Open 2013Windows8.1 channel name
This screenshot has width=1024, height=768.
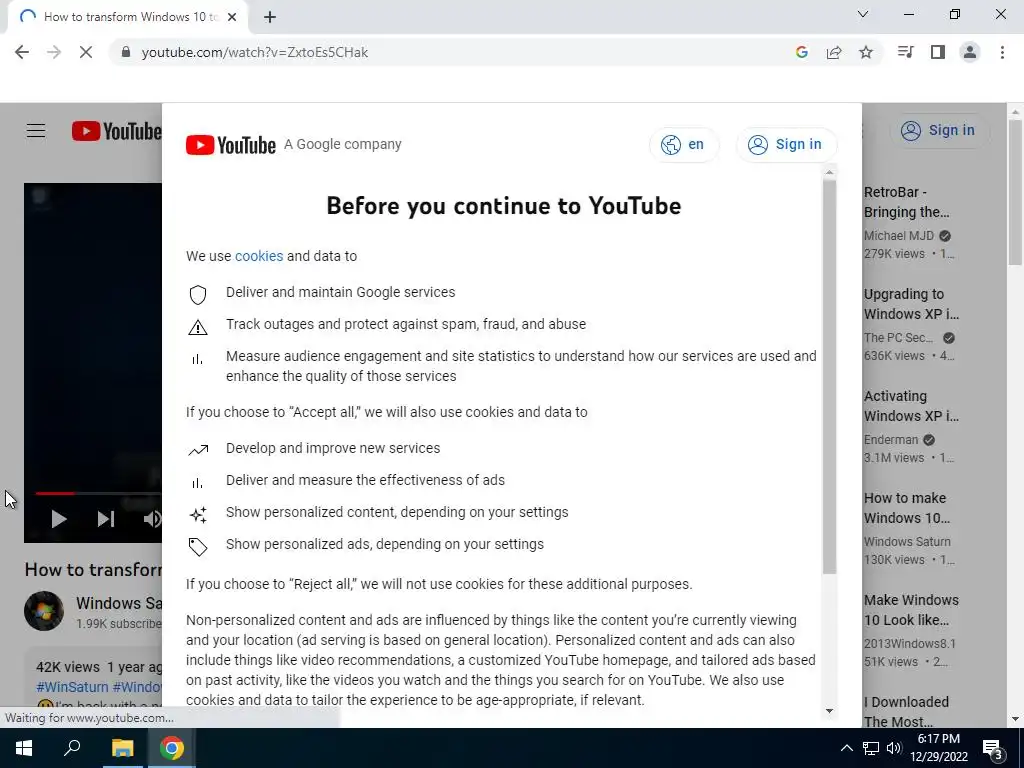click(910, 643)
